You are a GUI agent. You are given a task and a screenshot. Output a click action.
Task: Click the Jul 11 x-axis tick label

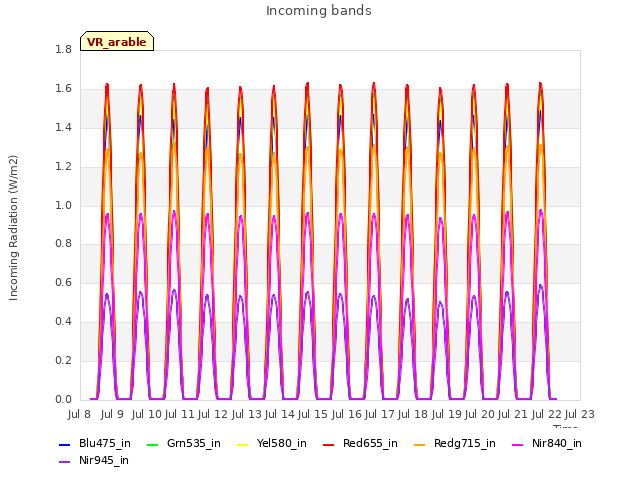tap(180, 414)
